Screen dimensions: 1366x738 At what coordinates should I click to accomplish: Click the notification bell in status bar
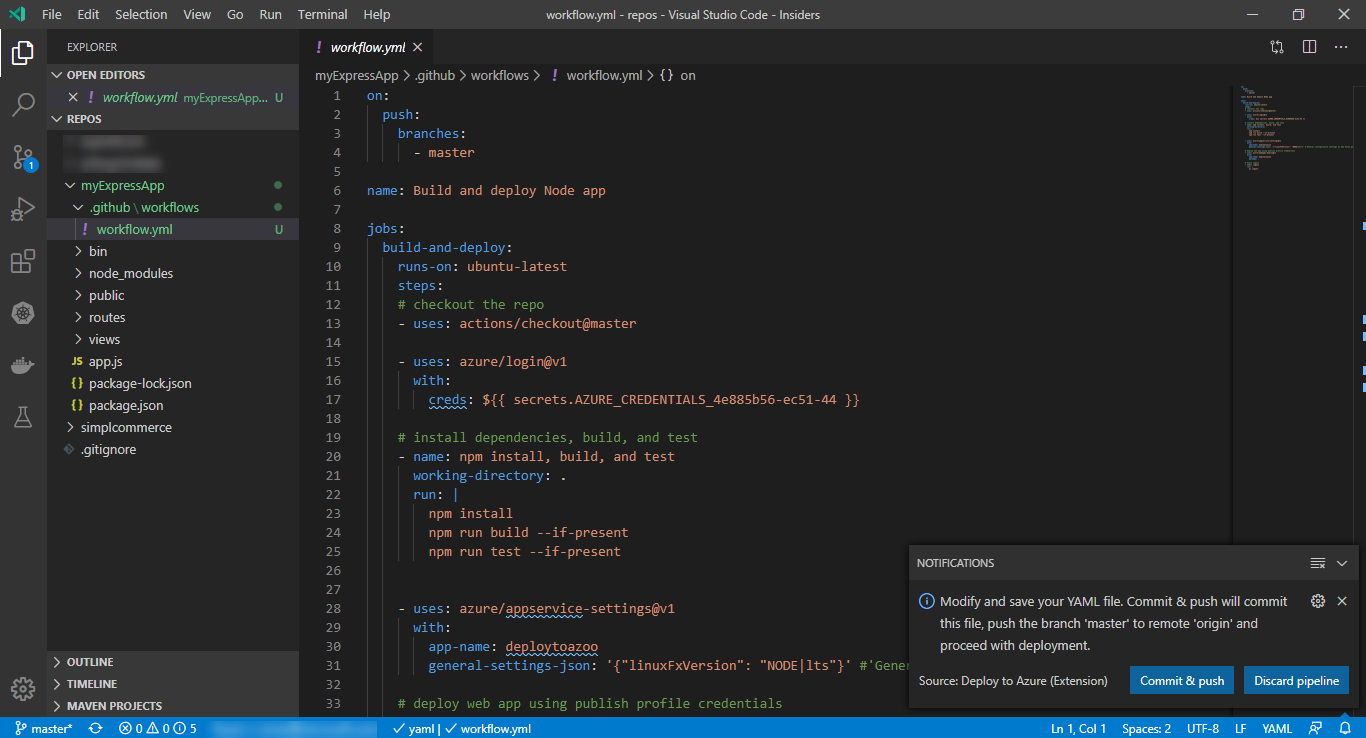pyautogui.click(x=1345, y=728)
